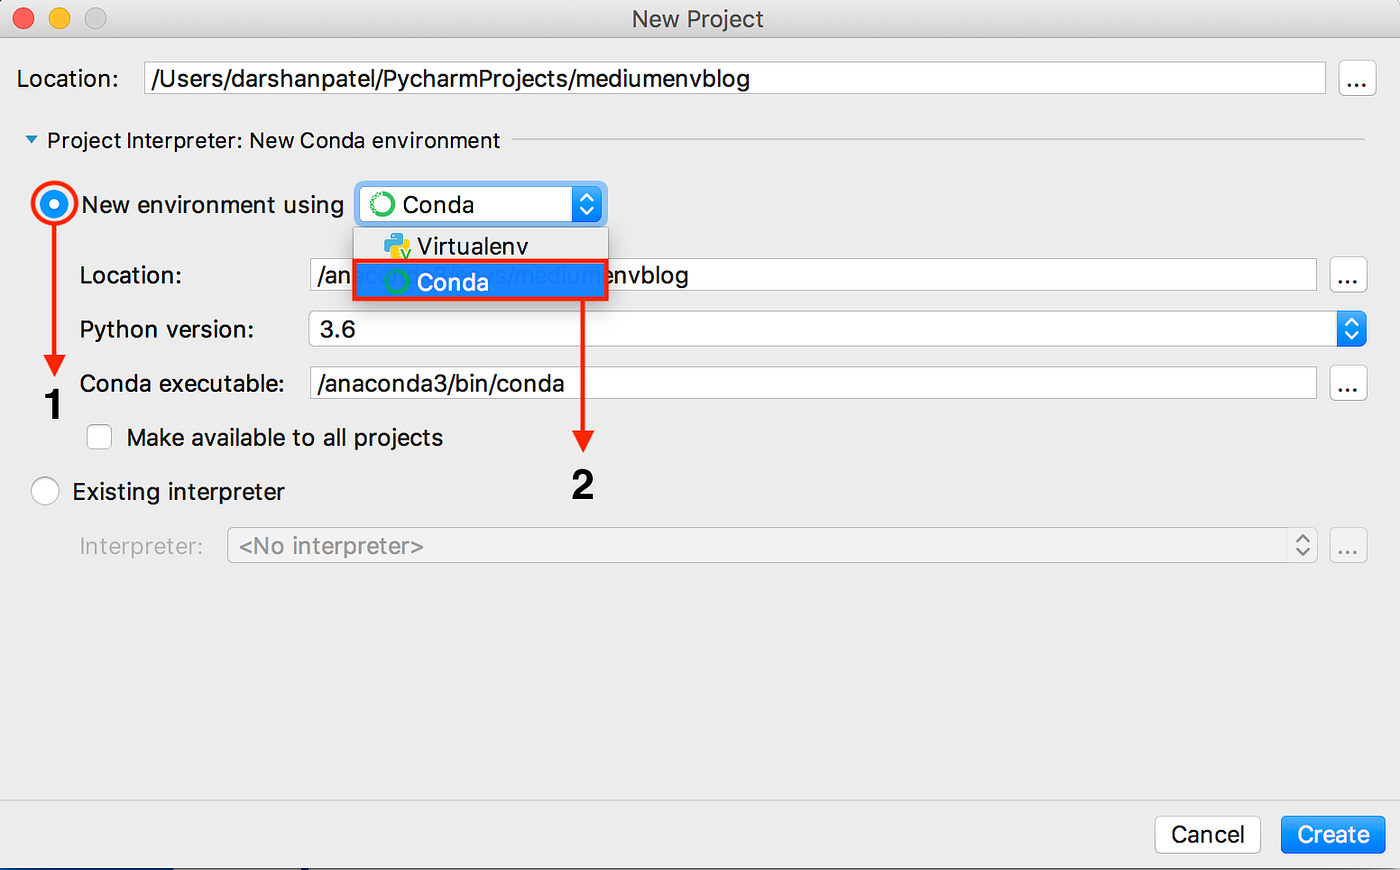Select the New environment using radio button
The height and width of the screenshot is (870, 1400).
(x=53, y=203)
